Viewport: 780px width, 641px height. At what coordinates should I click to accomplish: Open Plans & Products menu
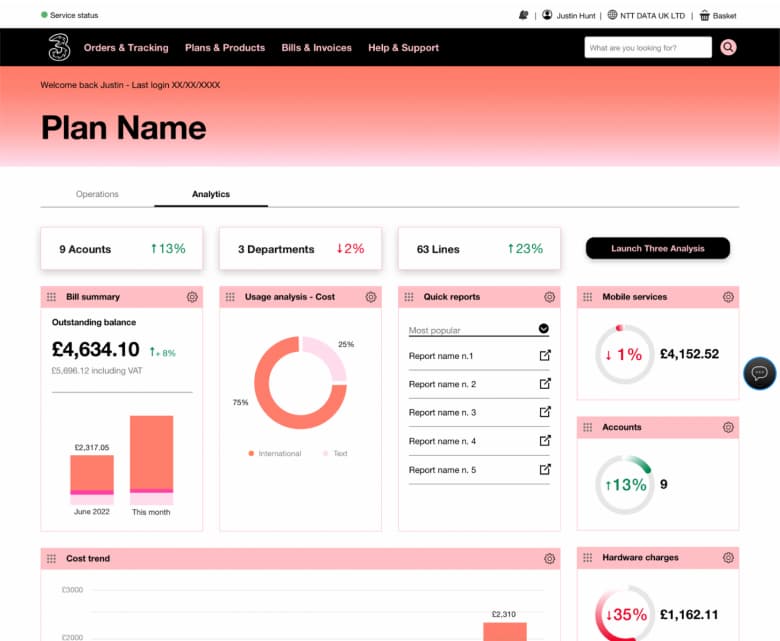[225, 48]
